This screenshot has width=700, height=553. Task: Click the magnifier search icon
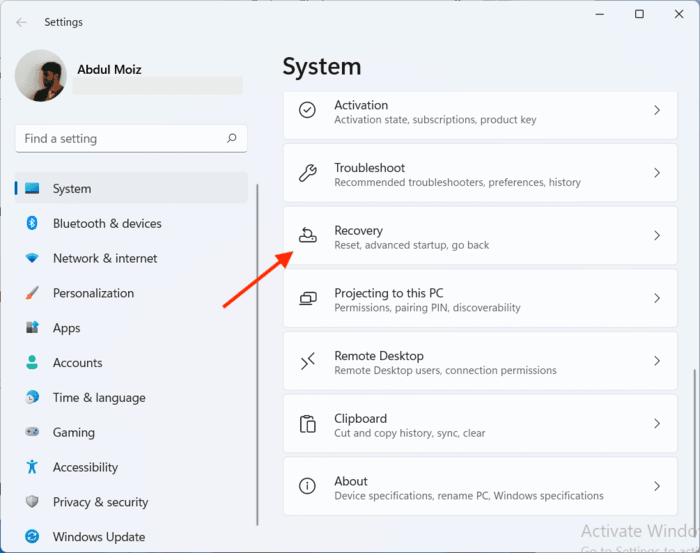(232, 138)
